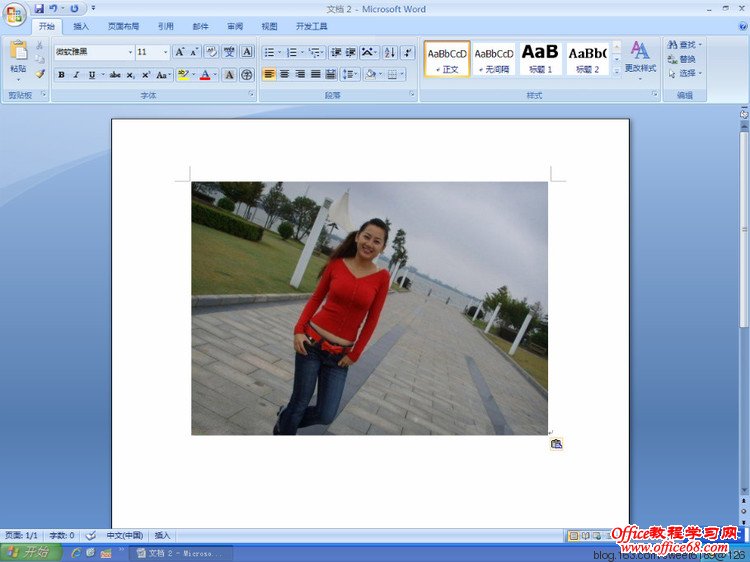Apply subscript formatting
The image size is (750, 562).
pos(131,75)
